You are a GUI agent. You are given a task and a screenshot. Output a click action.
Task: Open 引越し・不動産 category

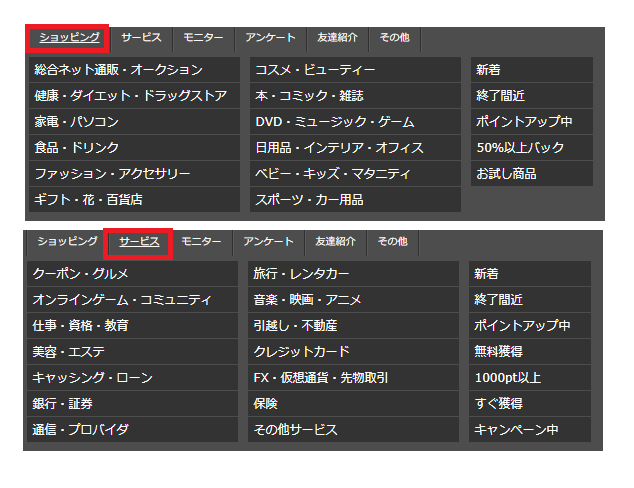tap(353, 325)
